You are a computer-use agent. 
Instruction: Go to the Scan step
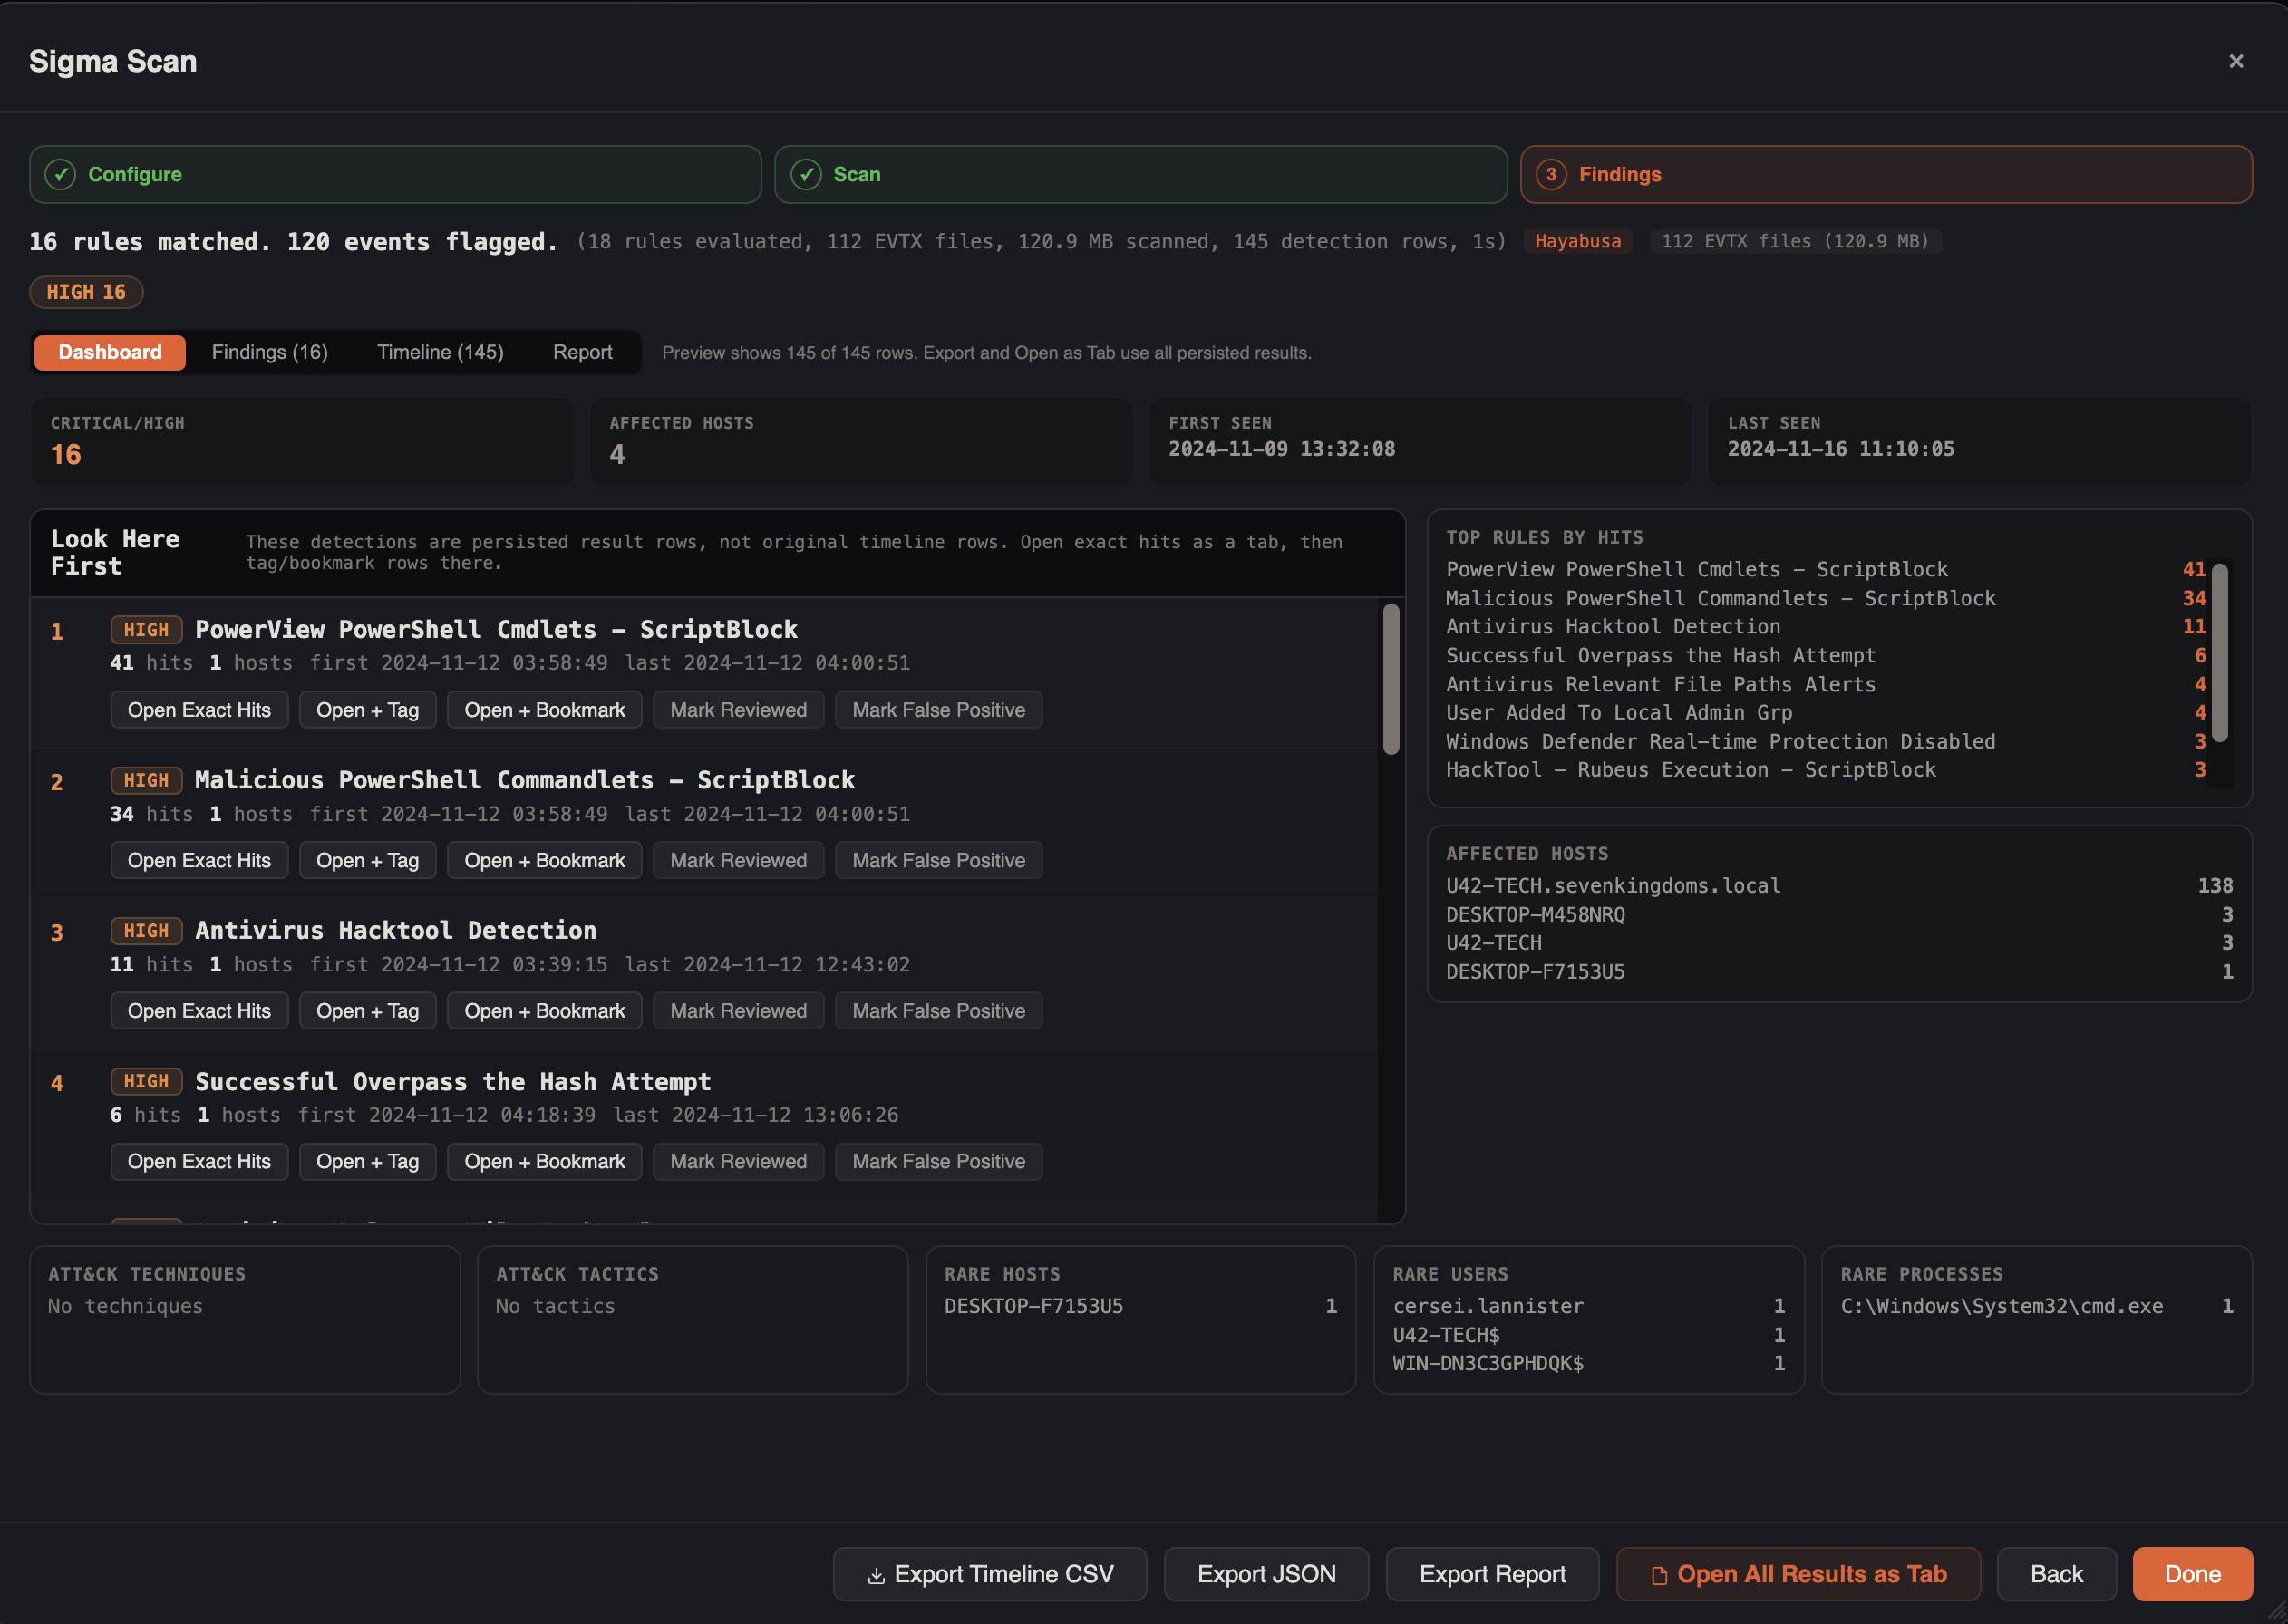coord(1141,175)
